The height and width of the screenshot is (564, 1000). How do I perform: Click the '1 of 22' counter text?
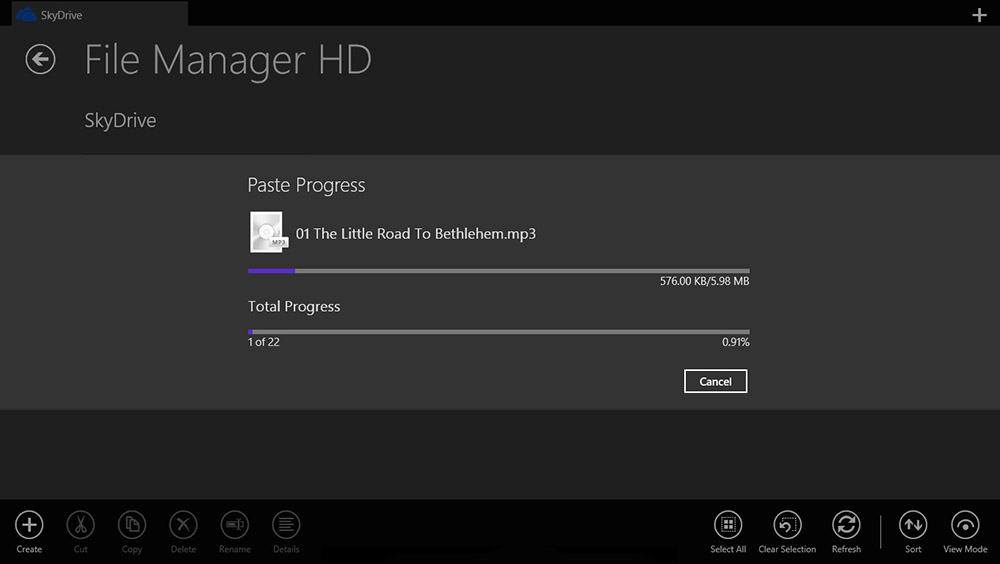pyautogui.click(x=264, y=342)
